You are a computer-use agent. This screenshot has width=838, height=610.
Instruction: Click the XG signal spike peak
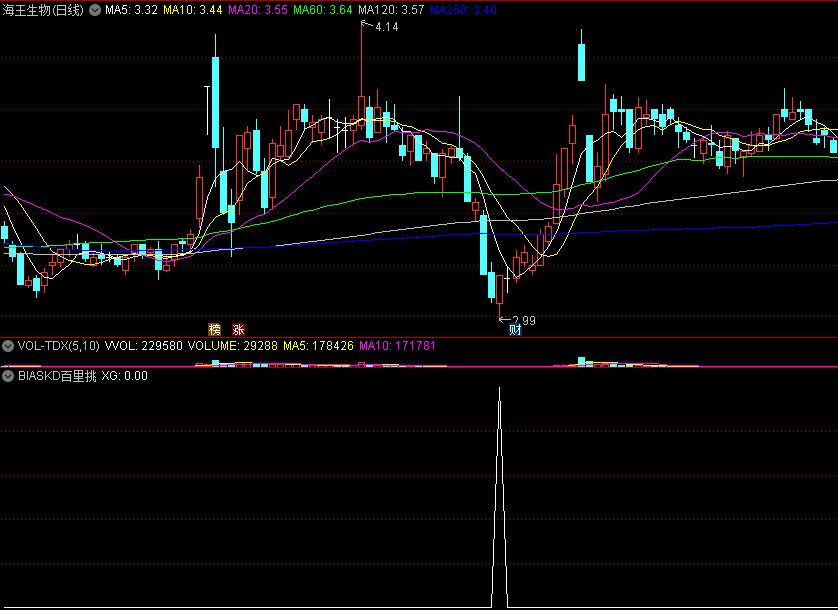tap(500, 389)
